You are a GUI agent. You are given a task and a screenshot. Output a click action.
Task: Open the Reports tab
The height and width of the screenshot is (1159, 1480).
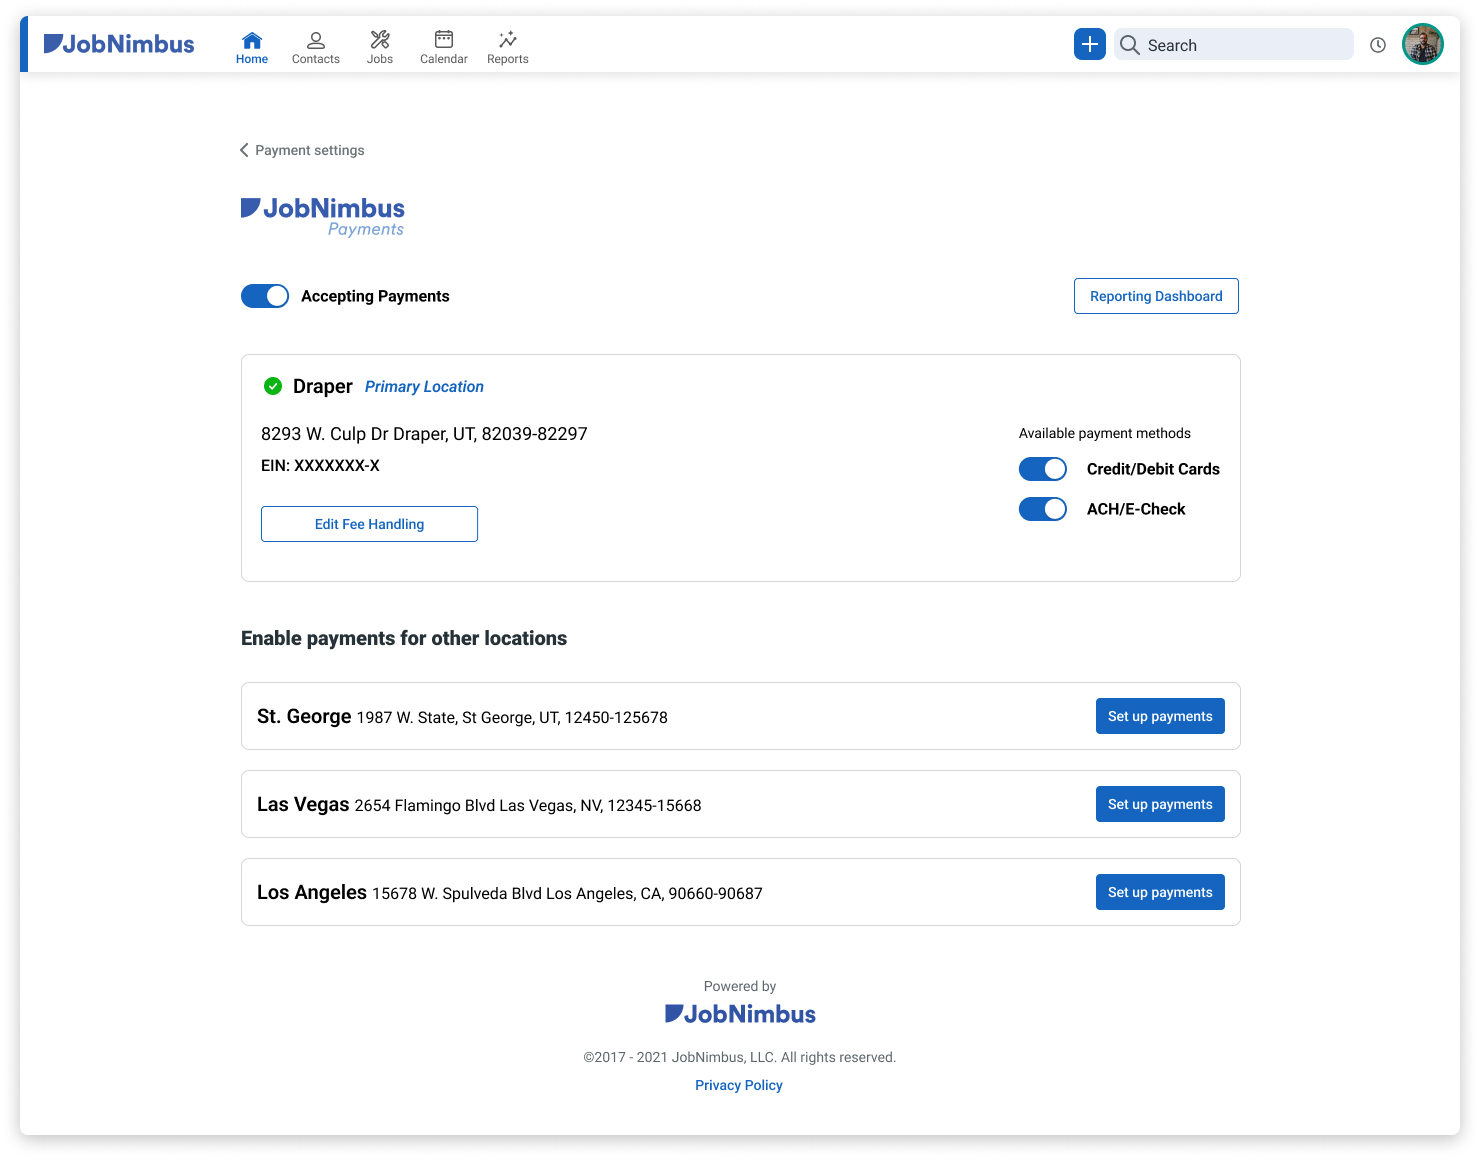[508, 47]
